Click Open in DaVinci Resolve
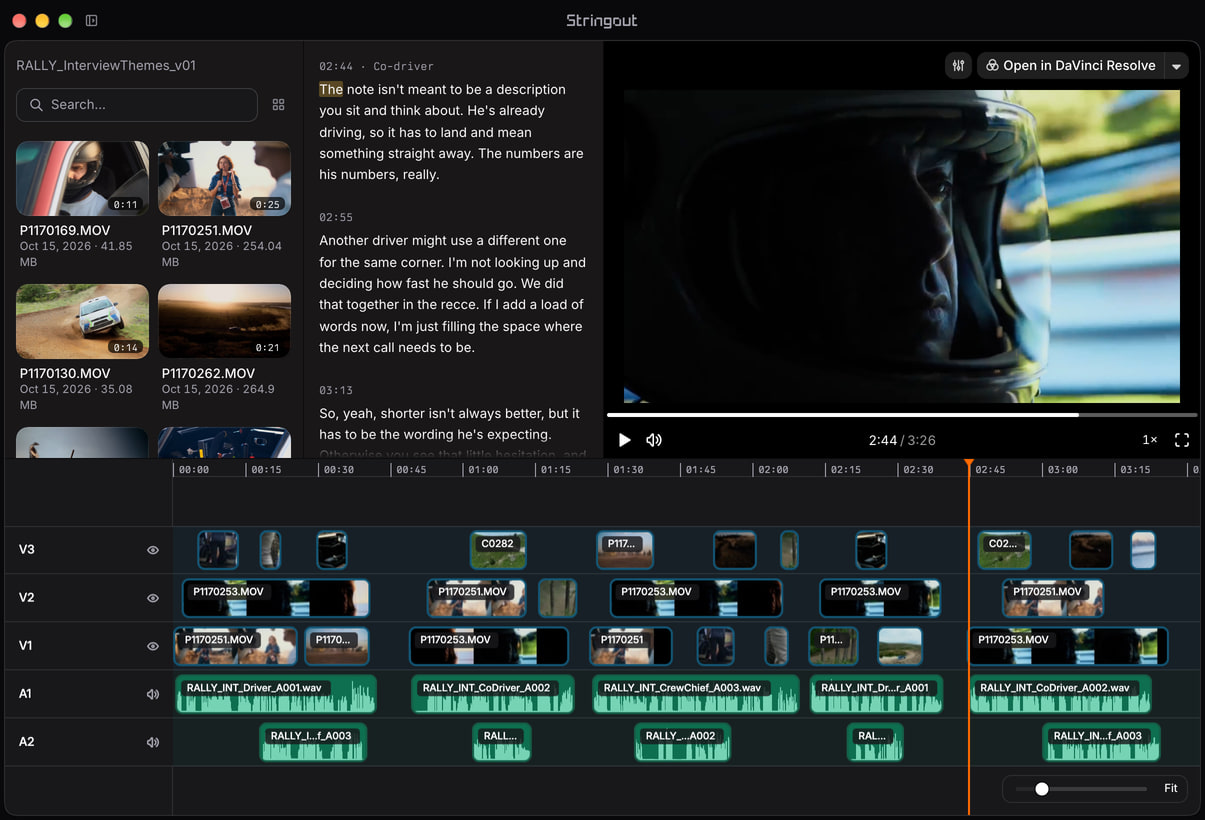 pos(1070,66)
